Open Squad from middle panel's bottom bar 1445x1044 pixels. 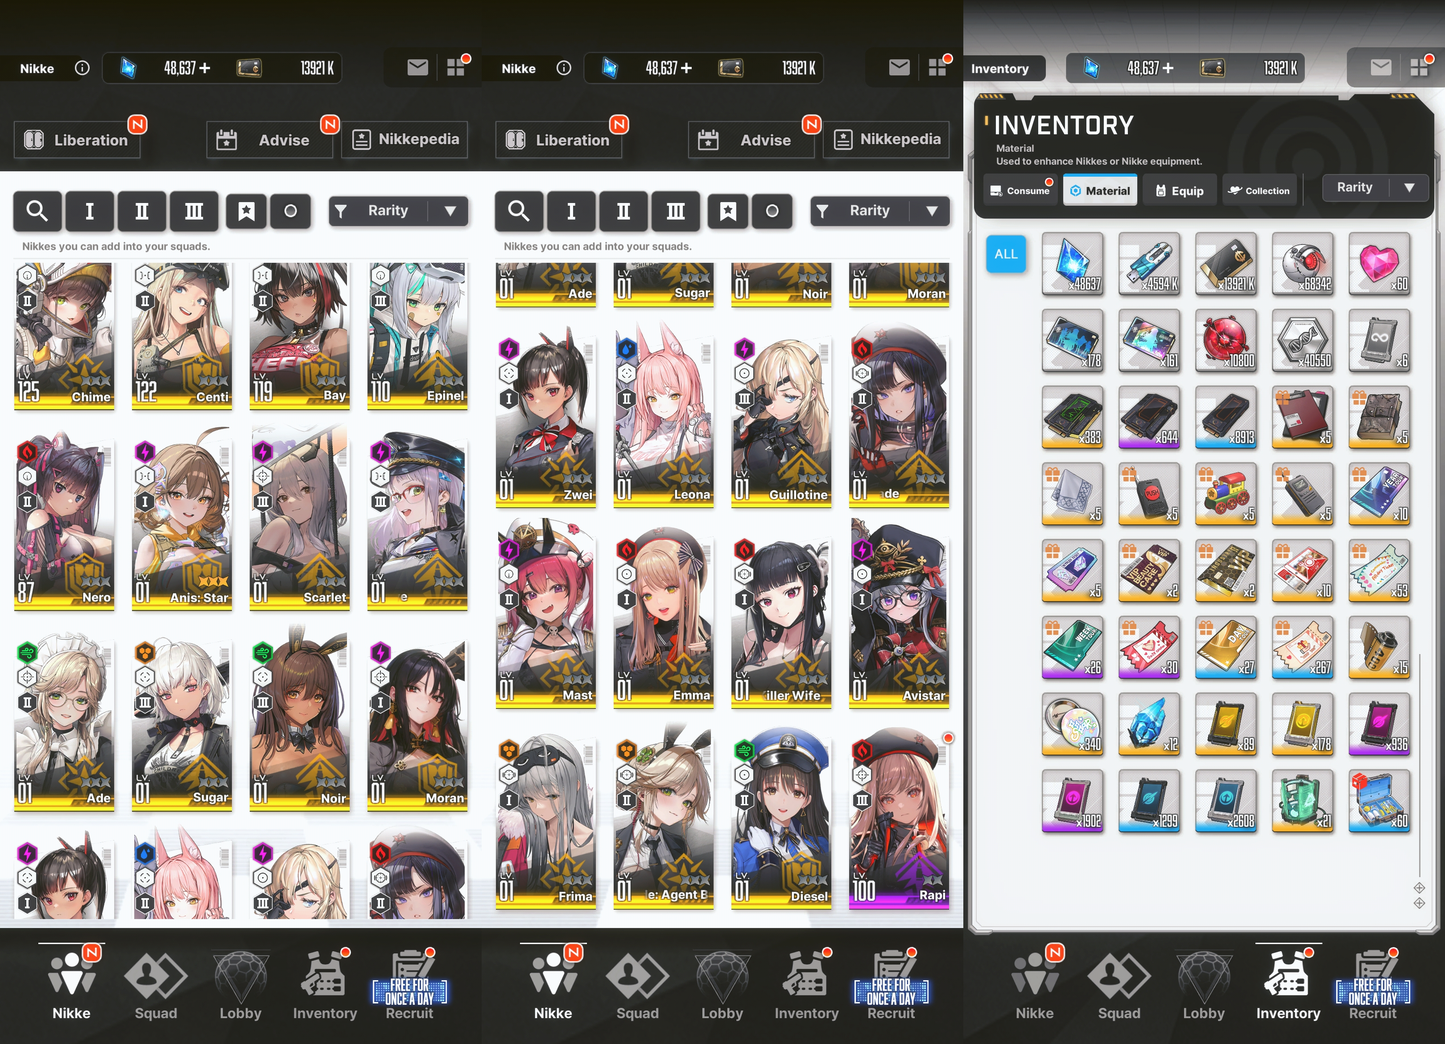(x=637, y=986)
